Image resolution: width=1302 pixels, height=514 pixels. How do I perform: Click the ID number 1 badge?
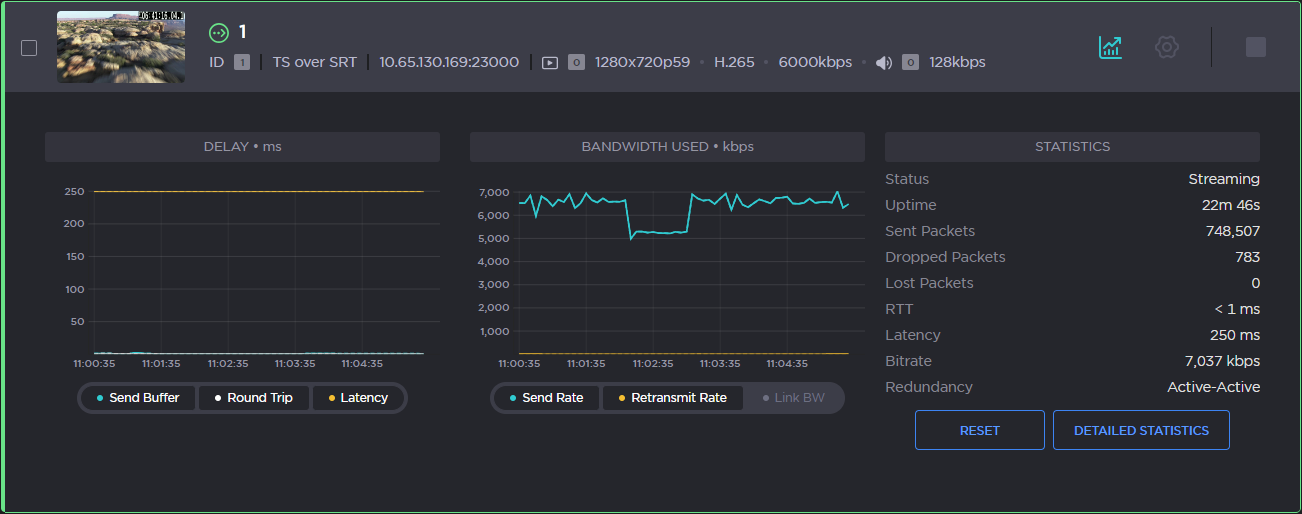(x=242, y=62)
